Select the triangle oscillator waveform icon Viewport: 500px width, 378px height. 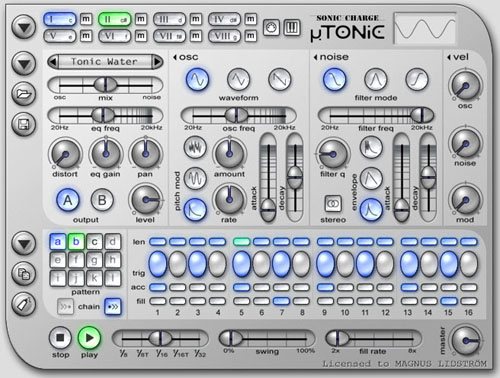coord(238,79)
